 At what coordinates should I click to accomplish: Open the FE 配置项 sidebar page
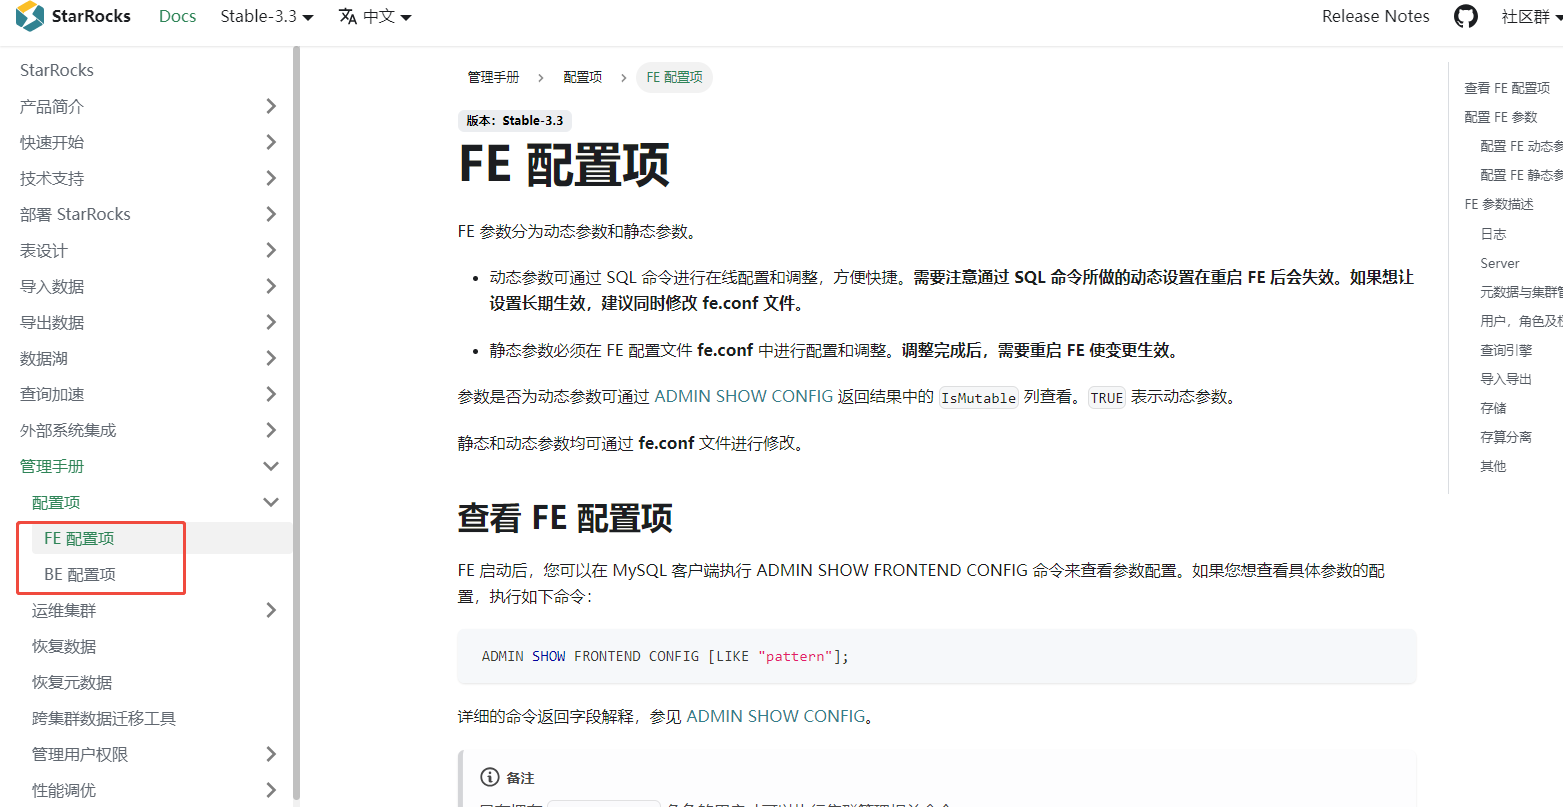79,538
